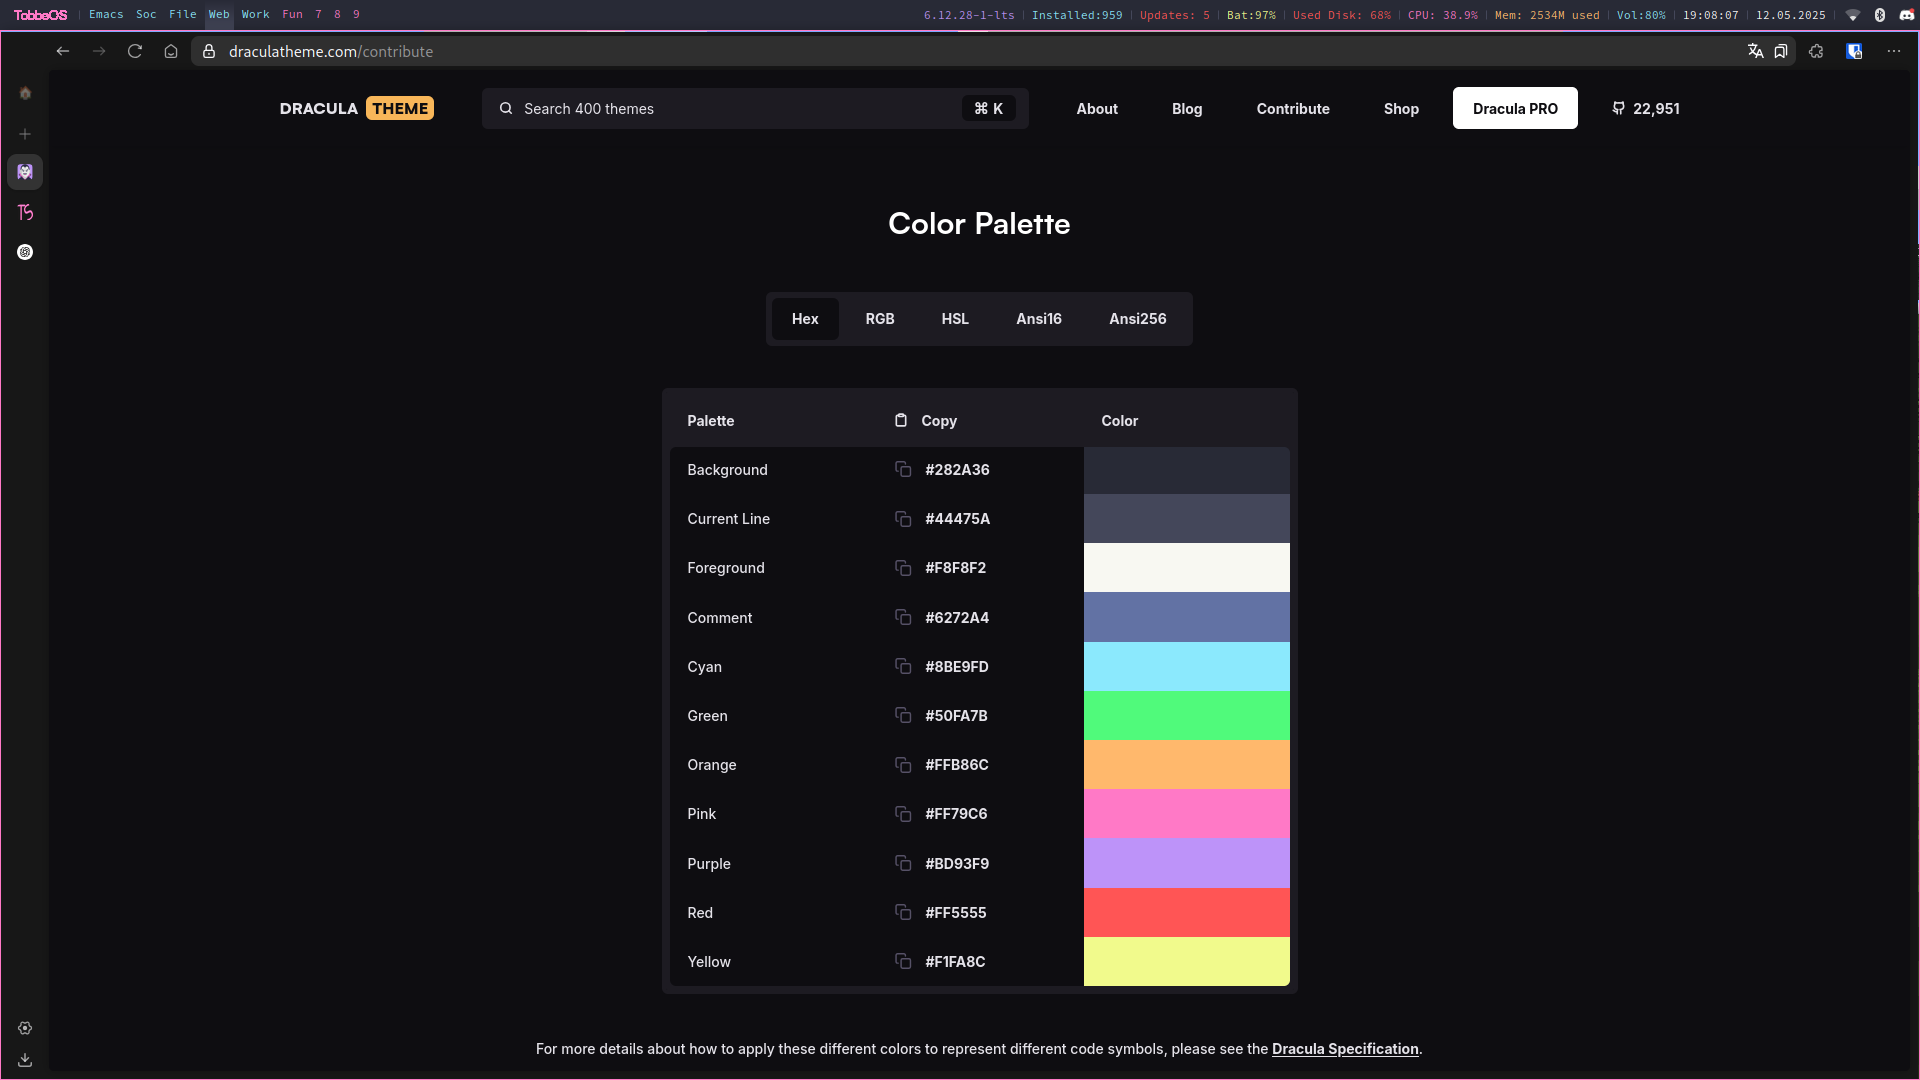Viewport: 1920px width, 1080px height.
Task: Switch palette format to RGB tab
Action: pyautogui.click(x=879, y=319)
